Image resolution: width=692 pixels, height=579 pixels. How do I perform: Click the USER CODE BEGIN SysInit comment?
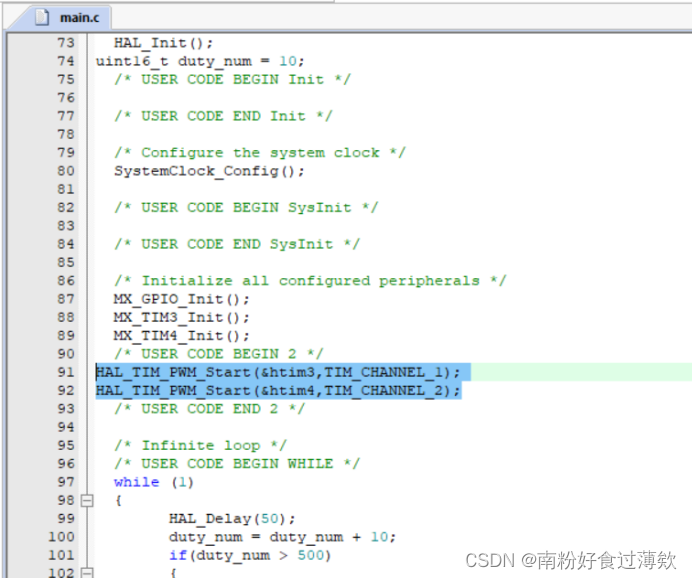(246, 208)
